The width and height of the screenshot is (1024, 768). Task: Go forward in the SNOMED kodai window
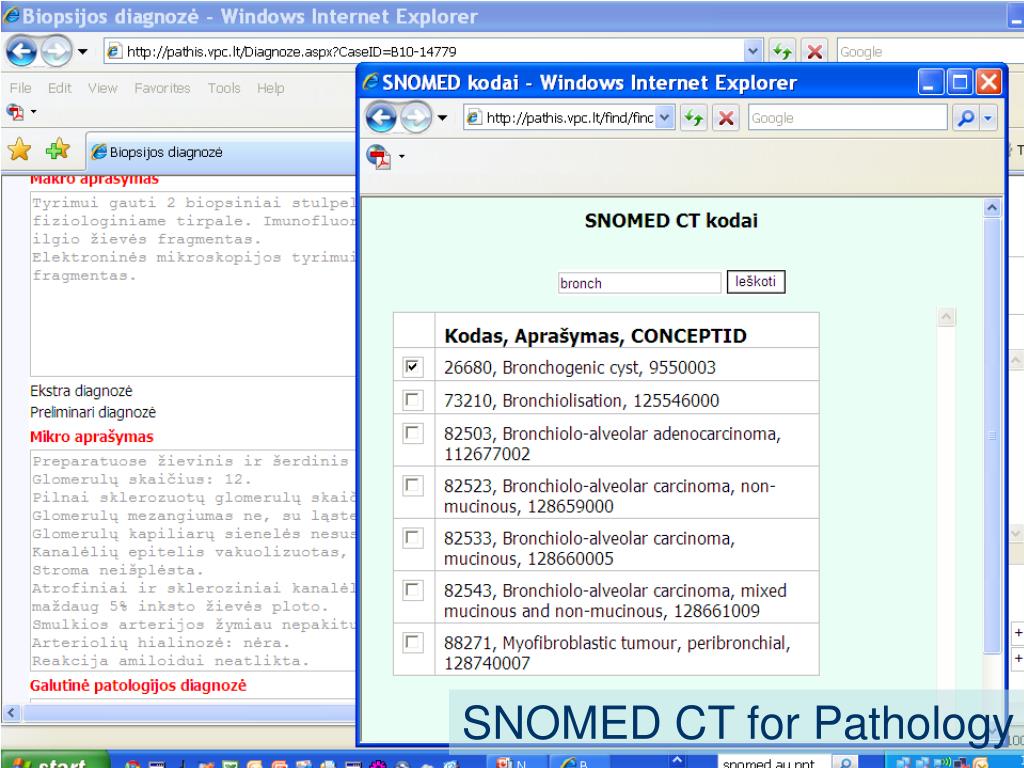click(416, 118)
